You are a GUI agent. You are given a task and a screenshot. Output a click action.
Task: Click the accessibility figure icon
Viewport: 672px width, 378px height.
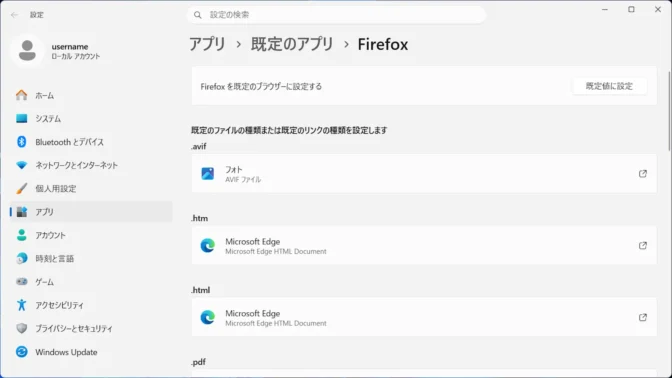(x=21, y=305)
